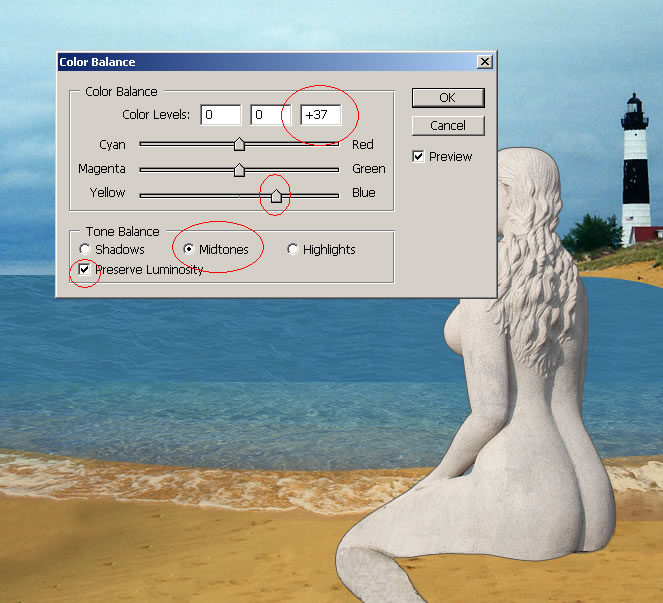The image size is (663, 603).
Task: Click the Blue label
Action: pyautogui.click(x=364, y=193)
